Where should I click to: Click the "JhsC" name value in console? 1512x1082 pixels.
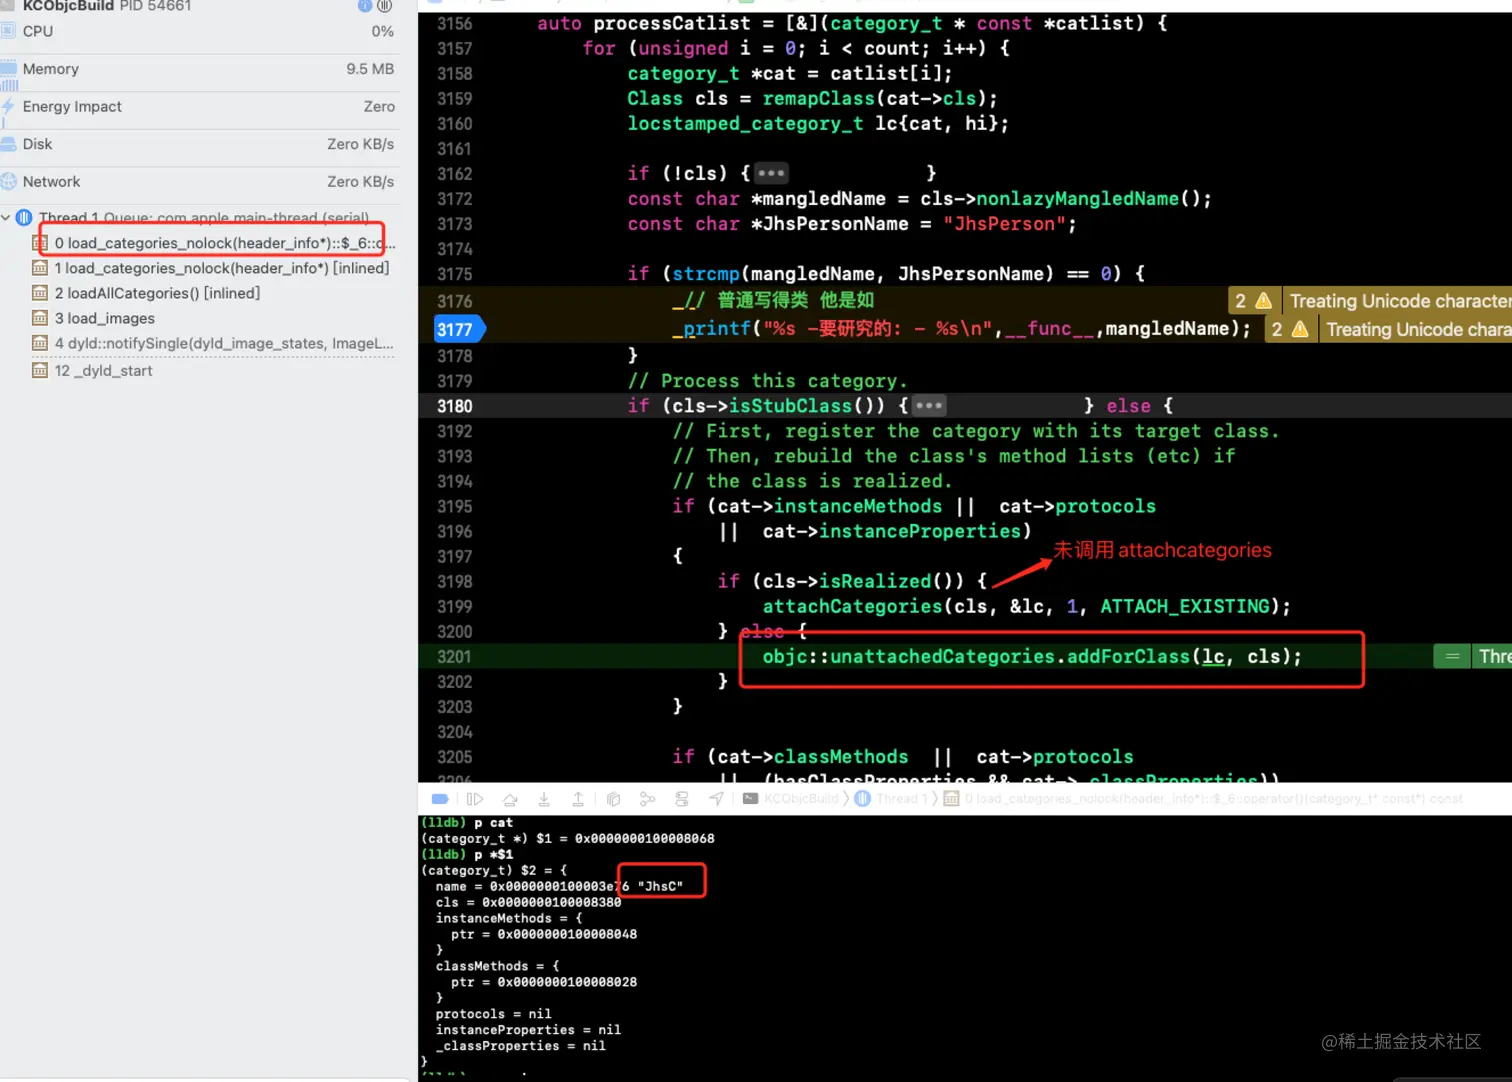tap(660, 886)
